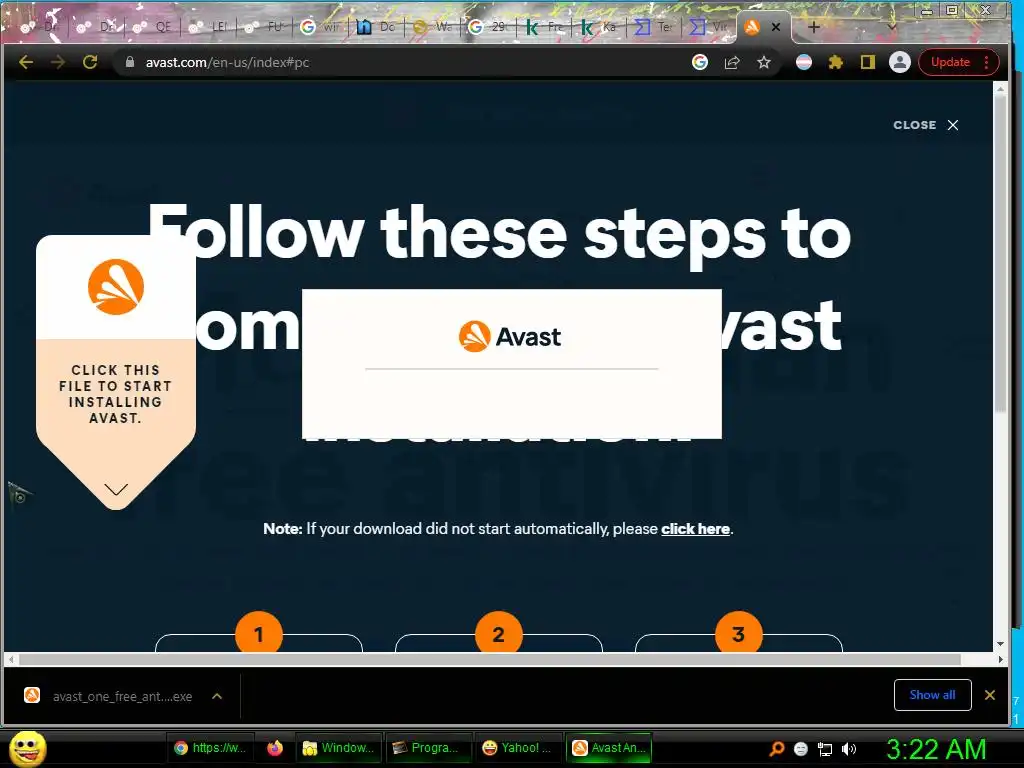1024x768 pixels.
Task: Open a new browser tab
Action: click(x=814, y=27)
